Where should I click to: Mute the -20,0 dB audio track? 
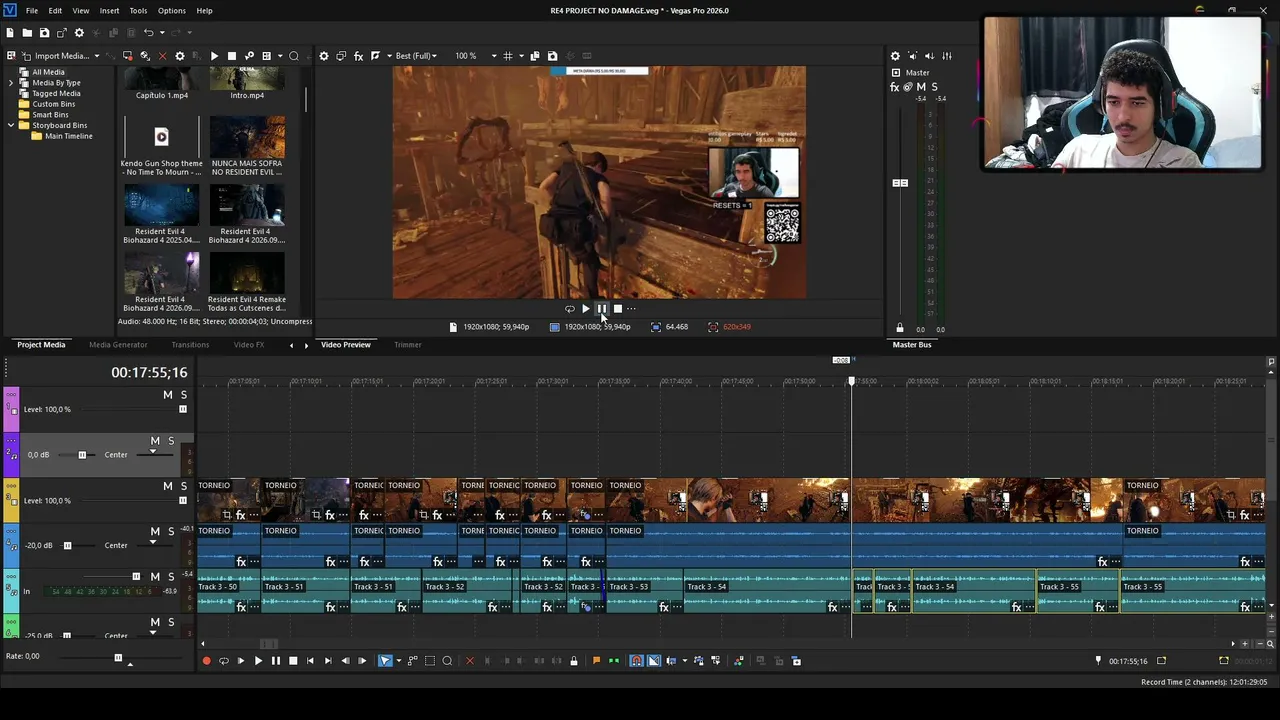155,531
